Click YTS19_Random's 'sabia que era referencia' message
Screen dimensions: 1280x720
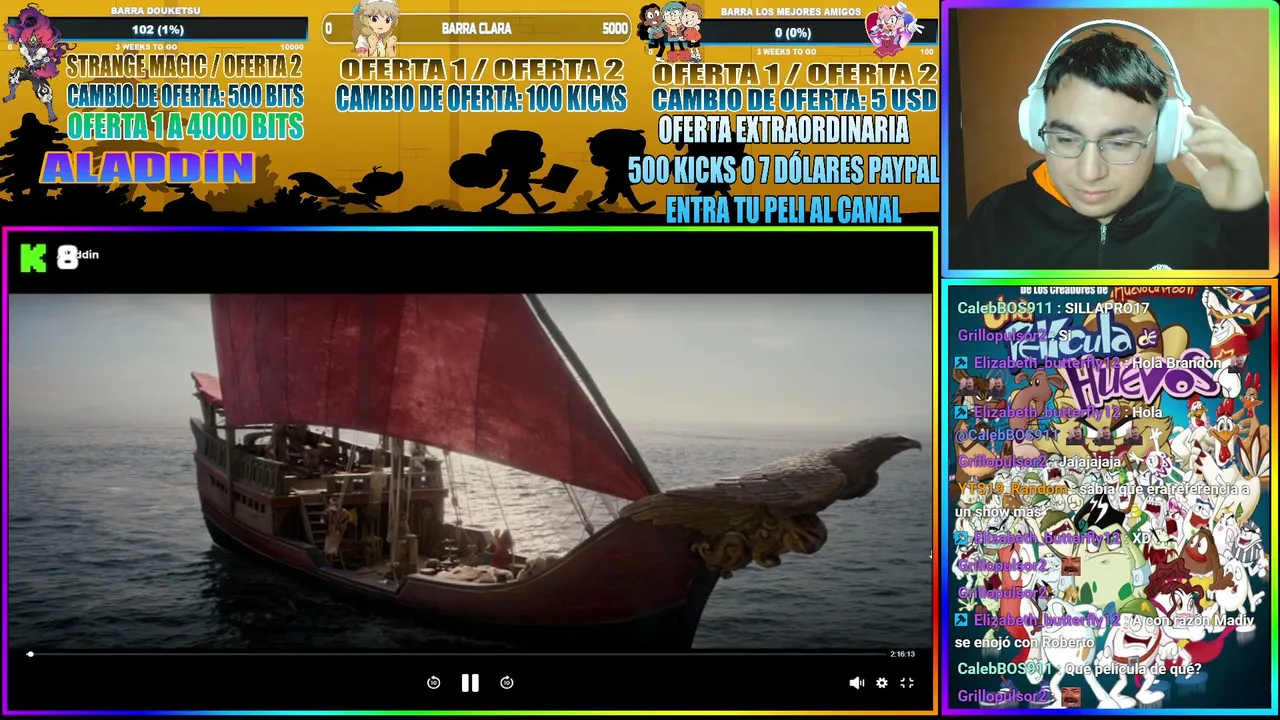(x=1102, y=500)
